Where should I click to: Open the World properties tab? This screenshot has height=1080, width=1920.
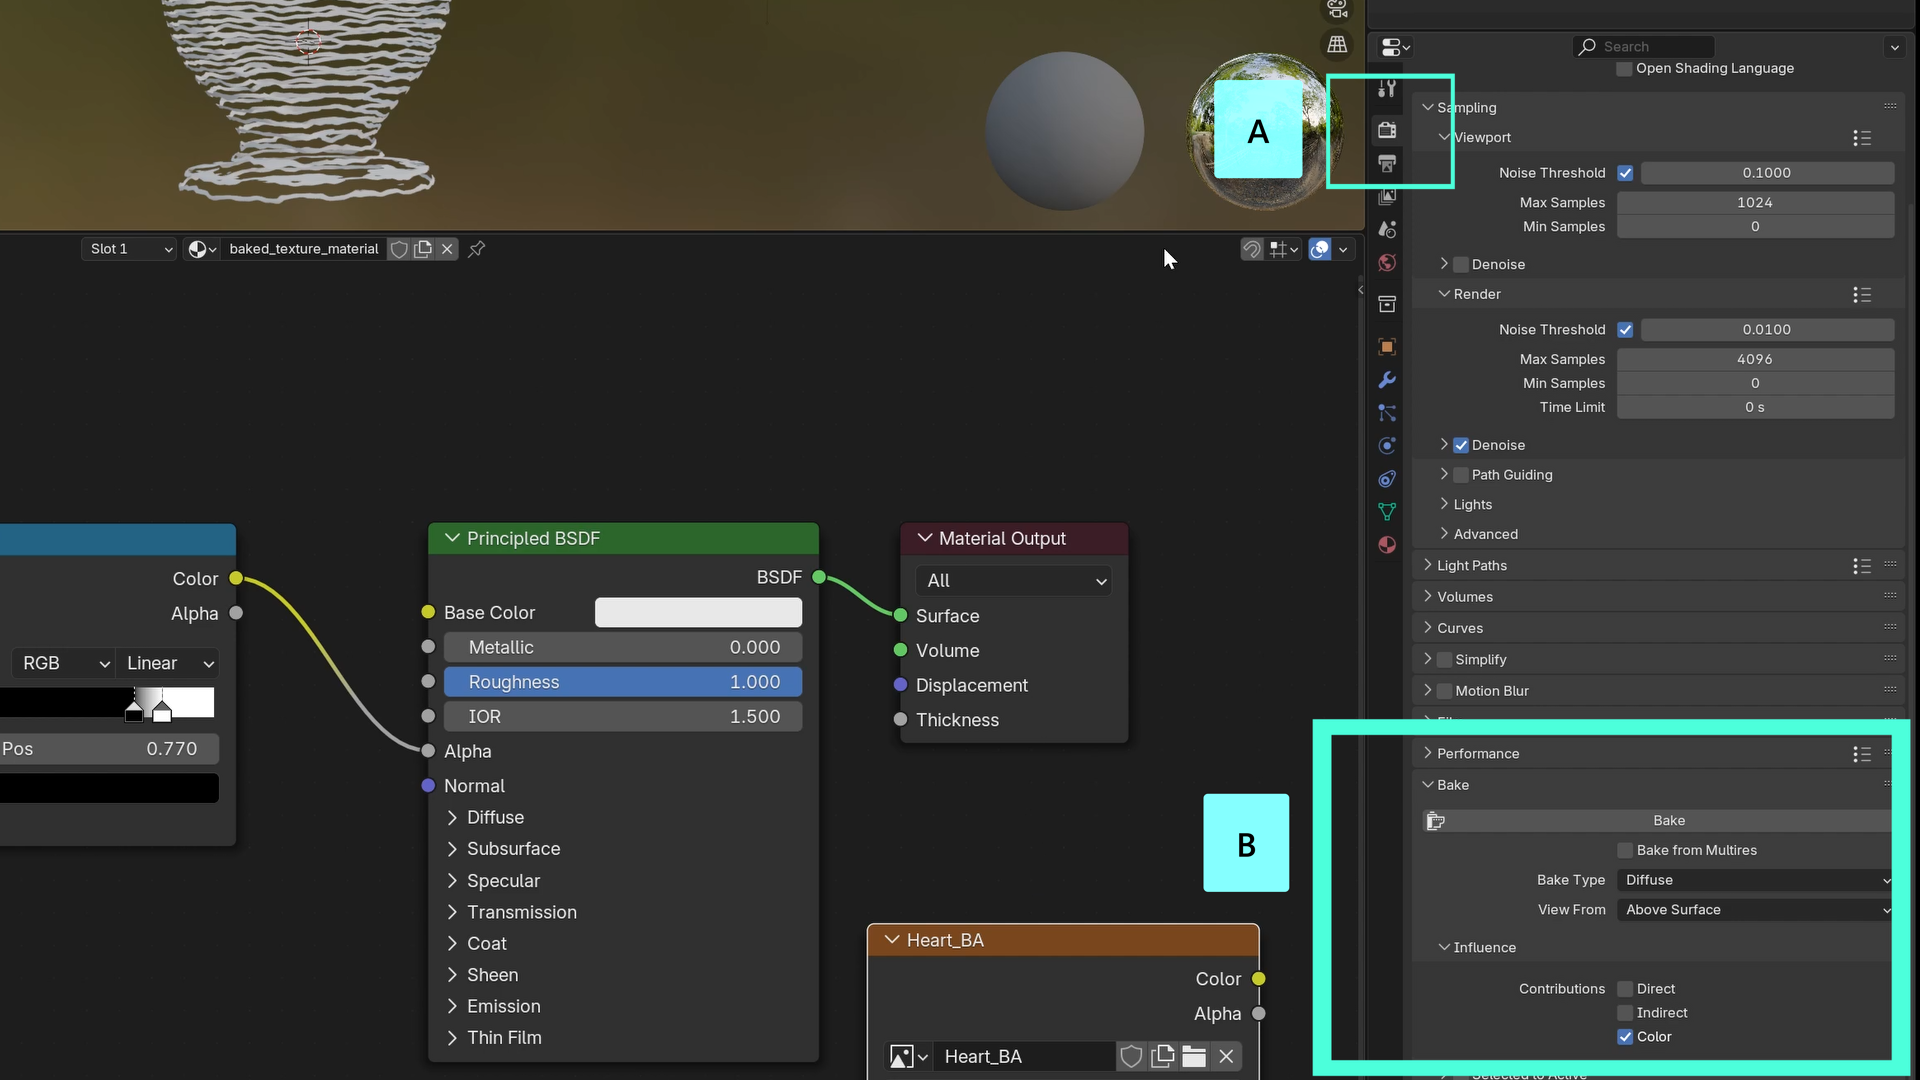[1387, 263]
